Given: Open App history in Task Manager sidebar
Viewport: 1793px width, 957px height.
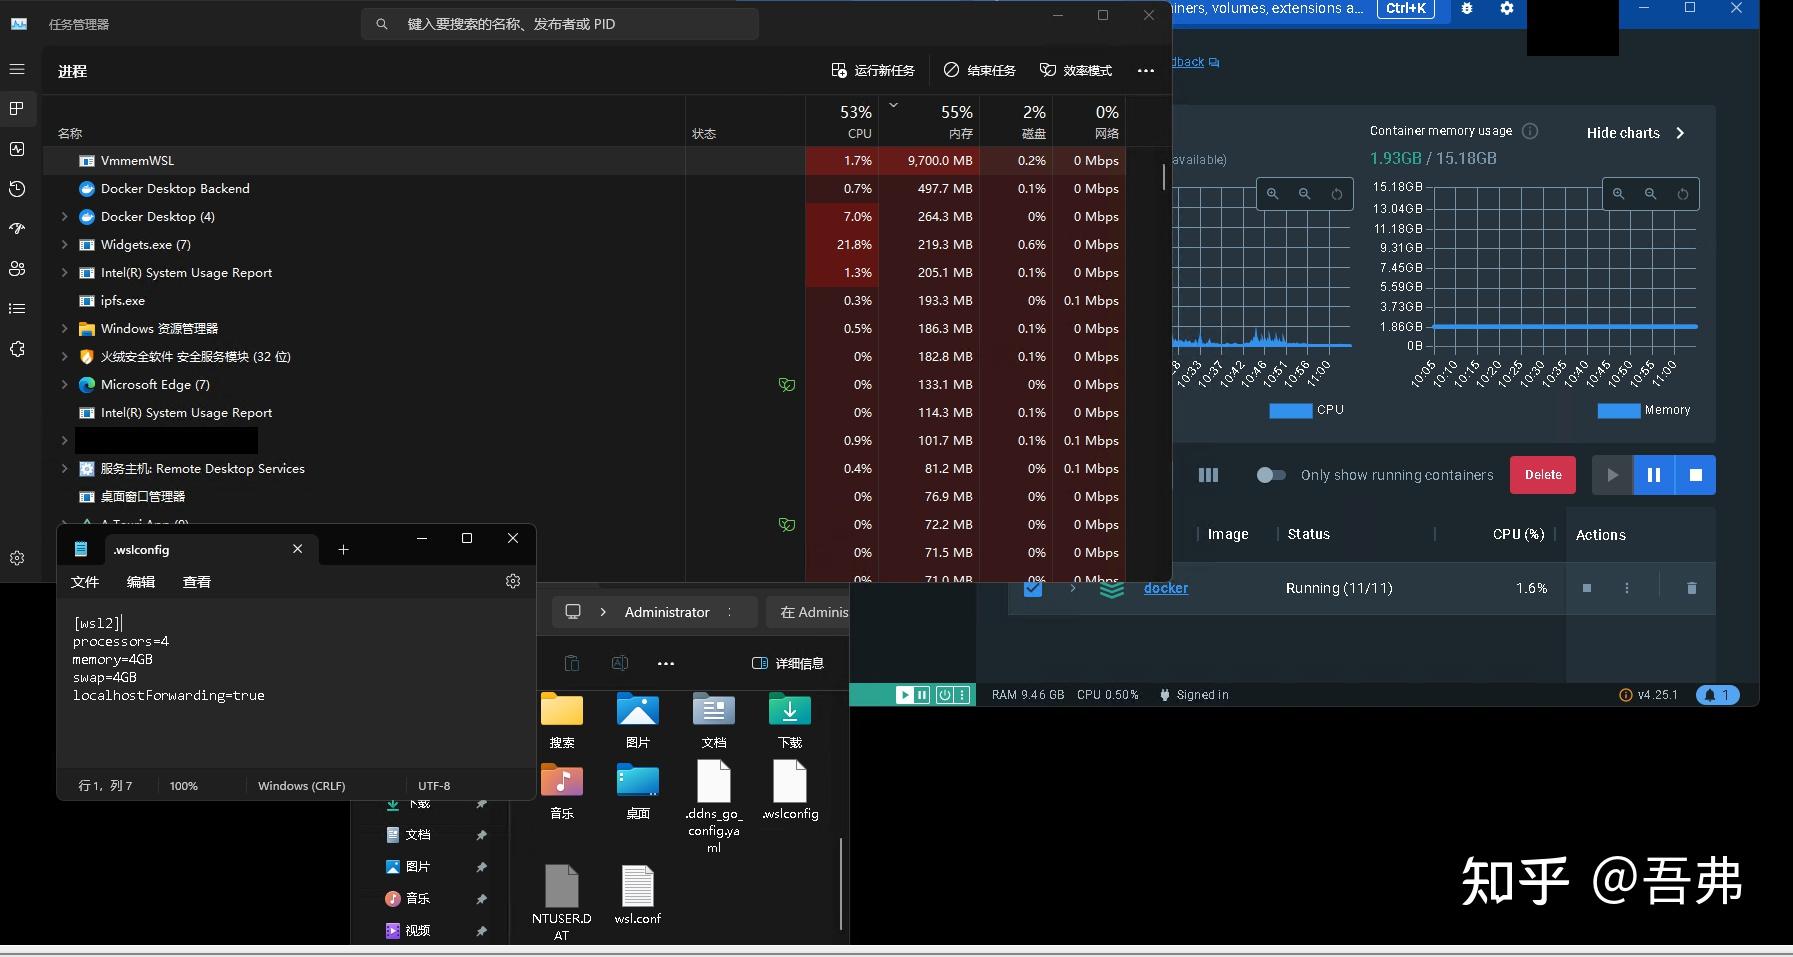Looking at the screenshot, I should (17, 188).
